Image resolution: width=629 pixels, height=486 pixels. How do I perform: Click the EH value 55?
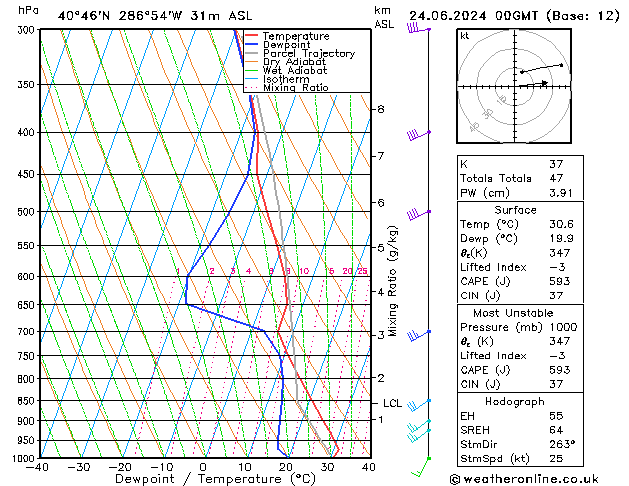[x=556, y=416]
